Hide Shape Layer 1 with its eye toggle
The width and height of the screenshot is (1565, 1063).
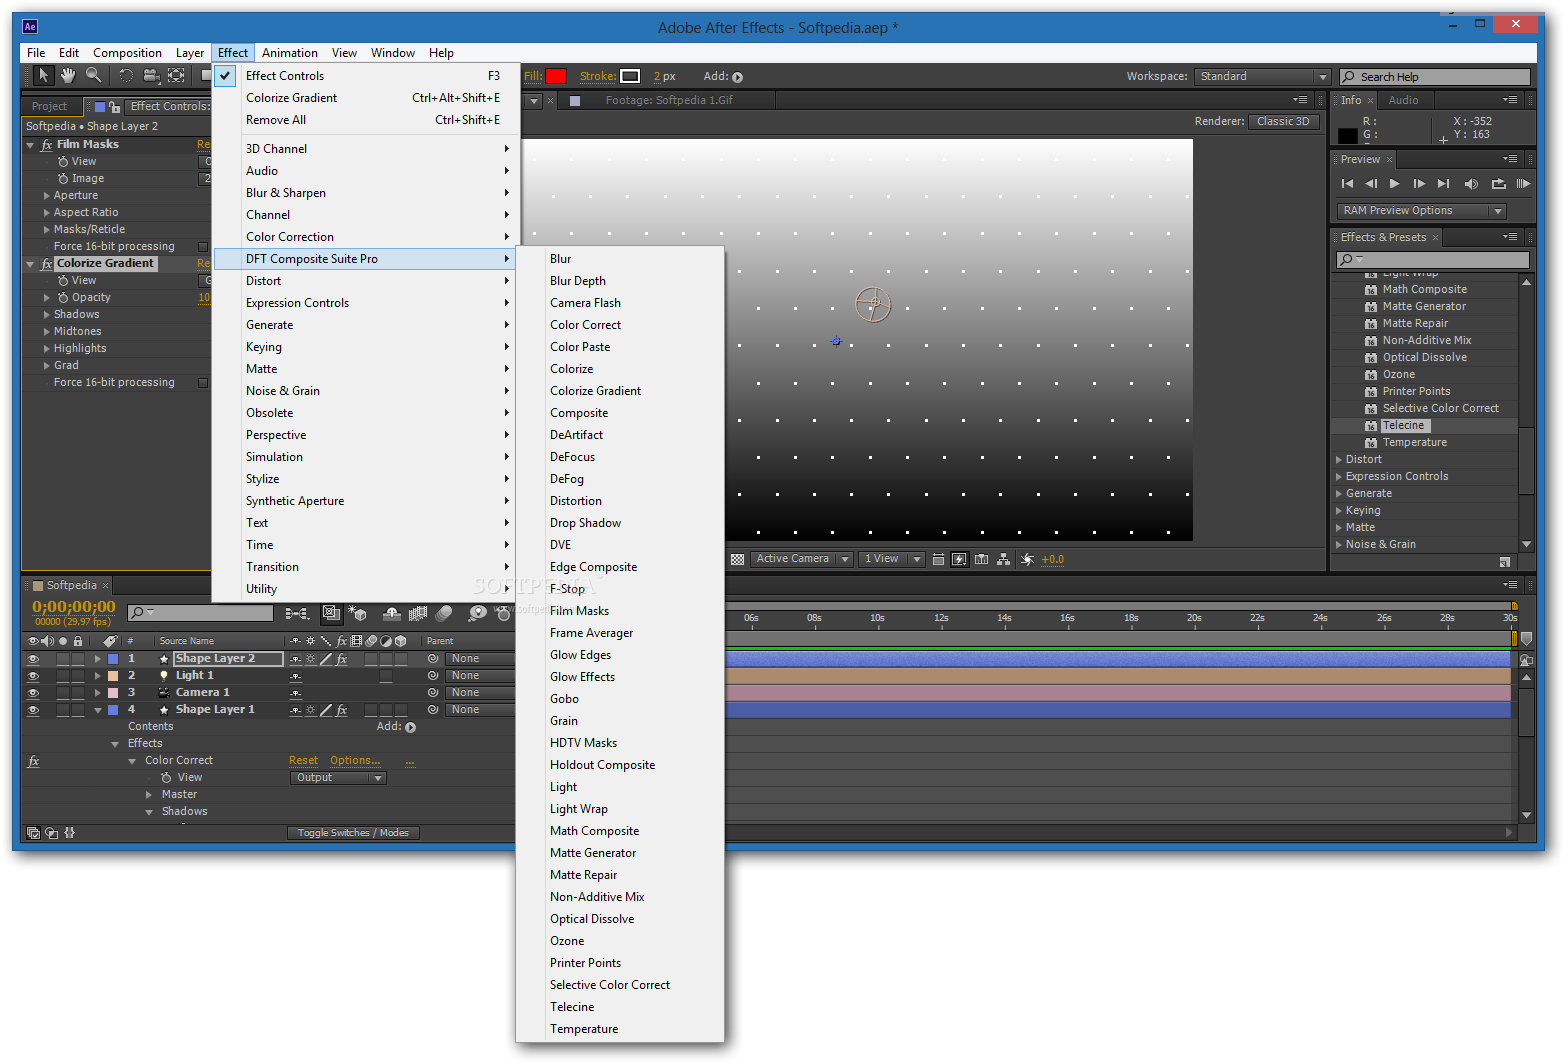[x=33, y=710]
